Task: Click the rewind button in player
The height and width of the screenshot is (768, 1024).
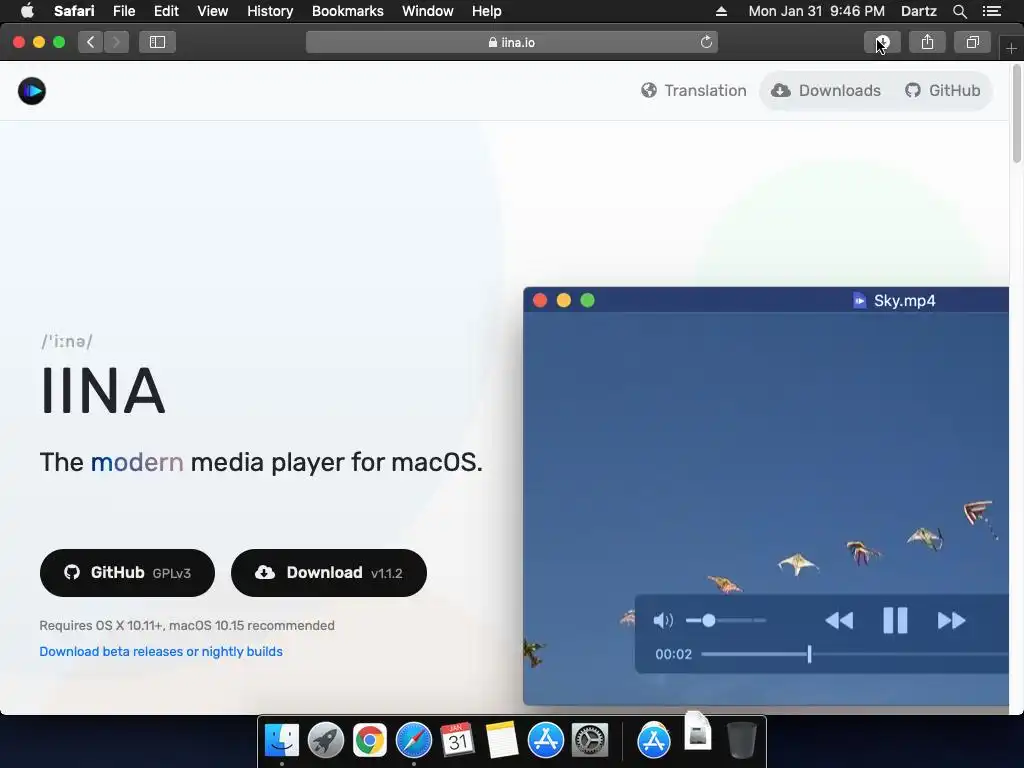Action: 839,620
